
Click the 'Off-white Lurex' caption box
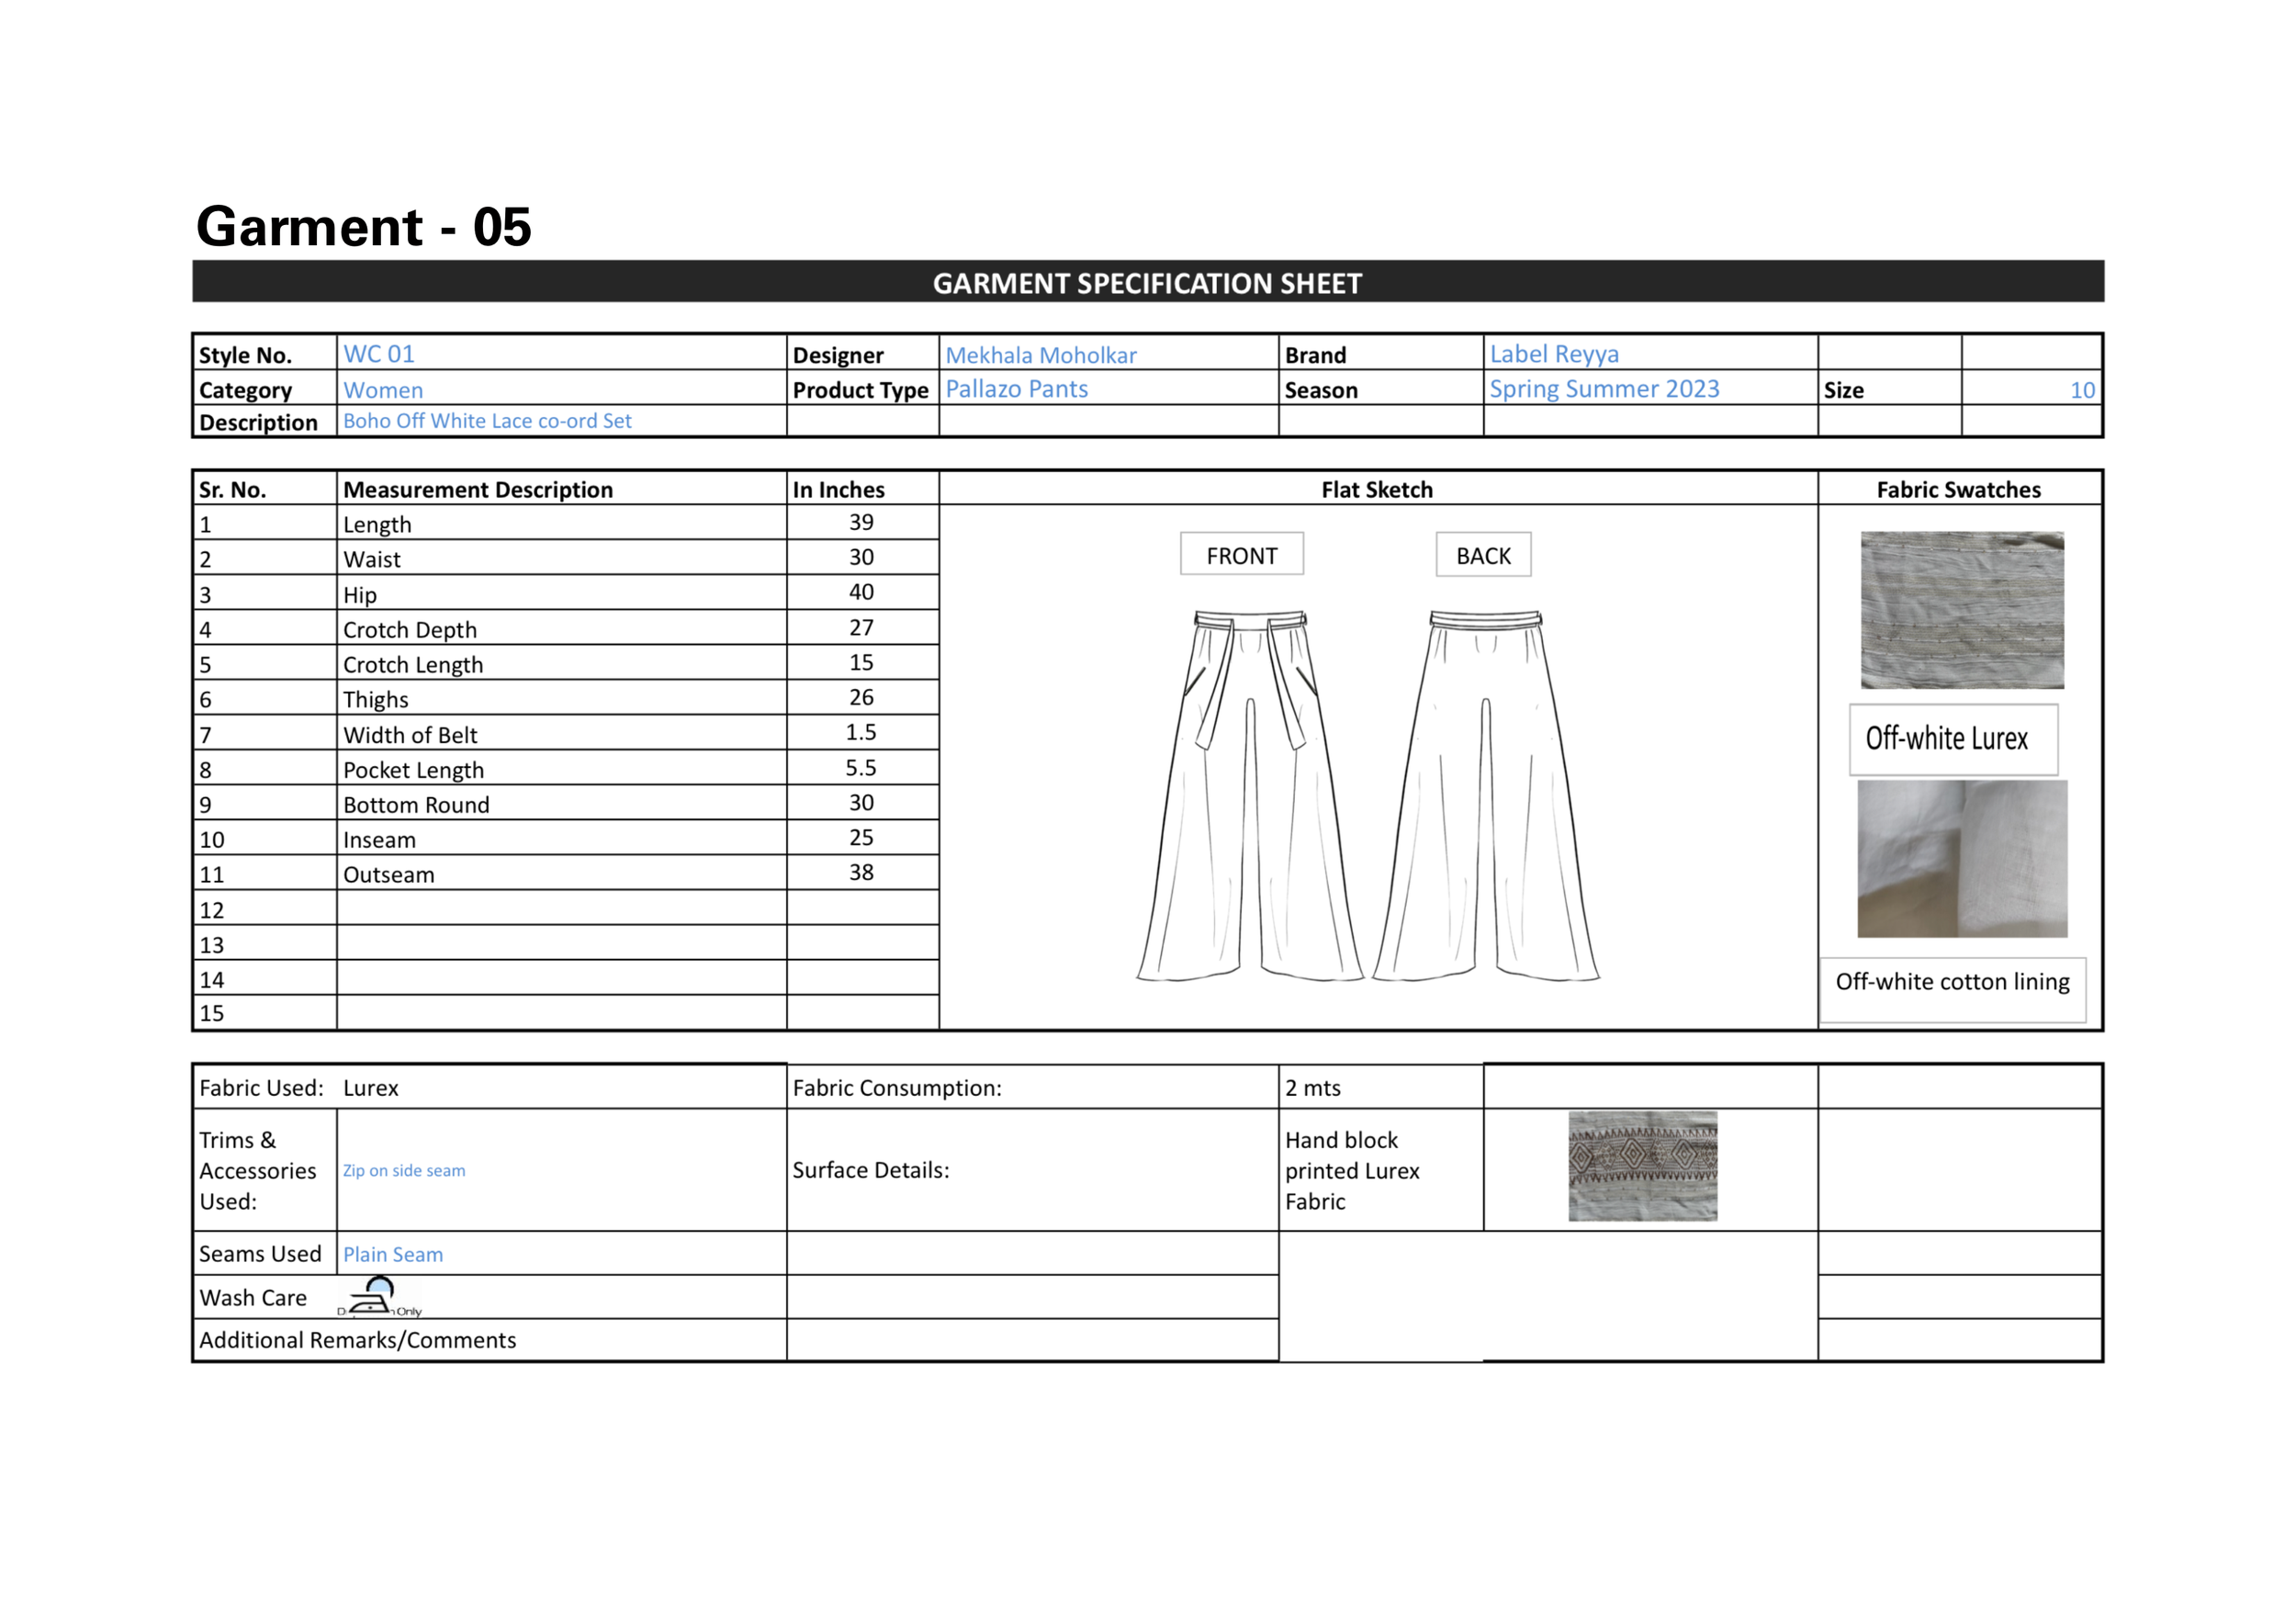click(1953, 739)
